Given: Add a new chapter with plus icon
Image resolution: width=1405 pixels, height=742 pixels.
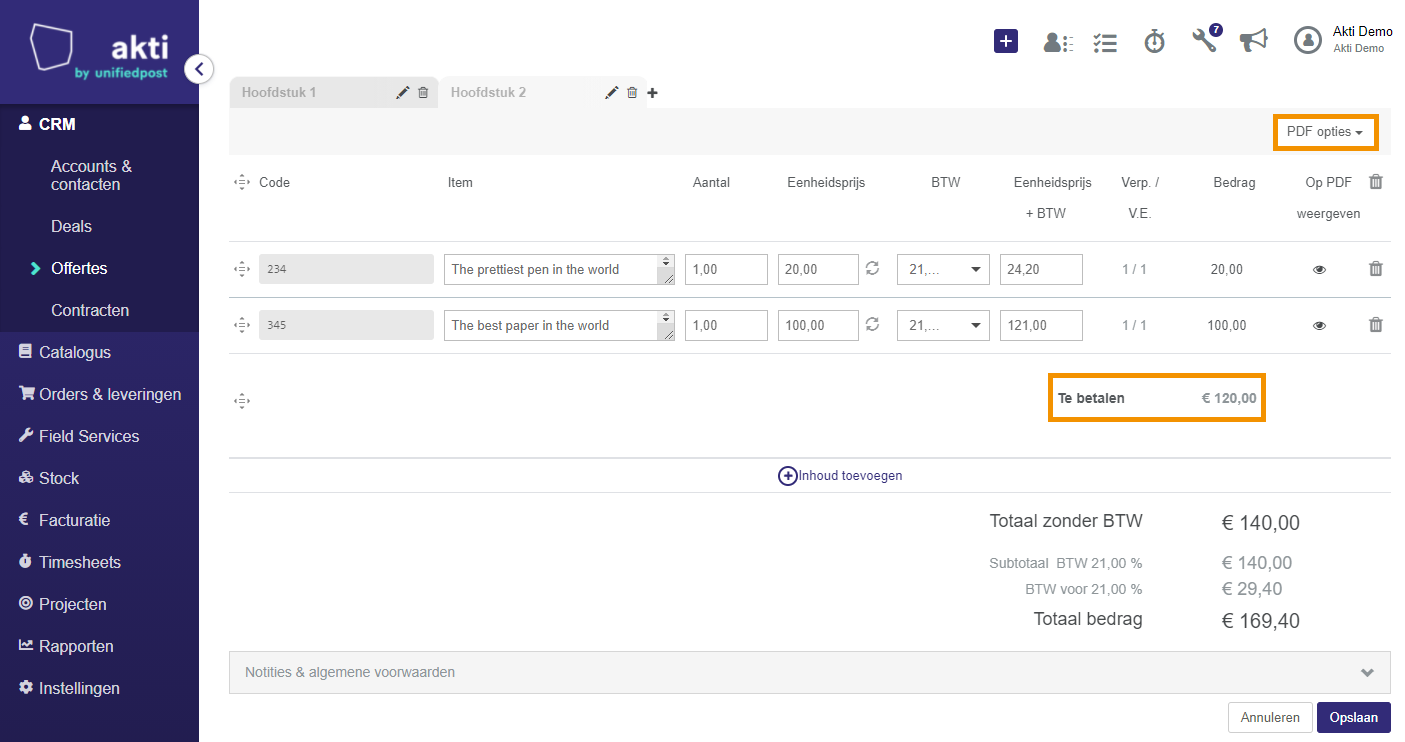Looking at the screenshot, I should (653, 93).
